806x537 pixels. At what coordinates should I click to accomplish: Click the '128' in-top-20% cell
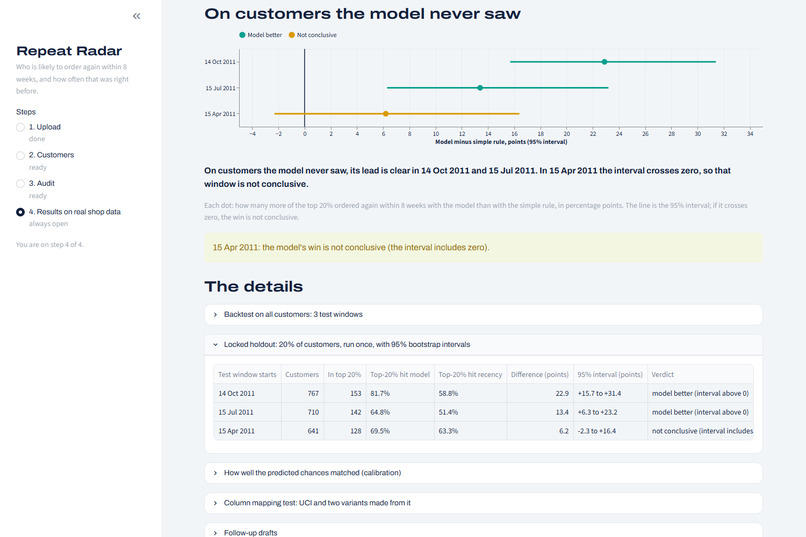(x=344, y=431)
